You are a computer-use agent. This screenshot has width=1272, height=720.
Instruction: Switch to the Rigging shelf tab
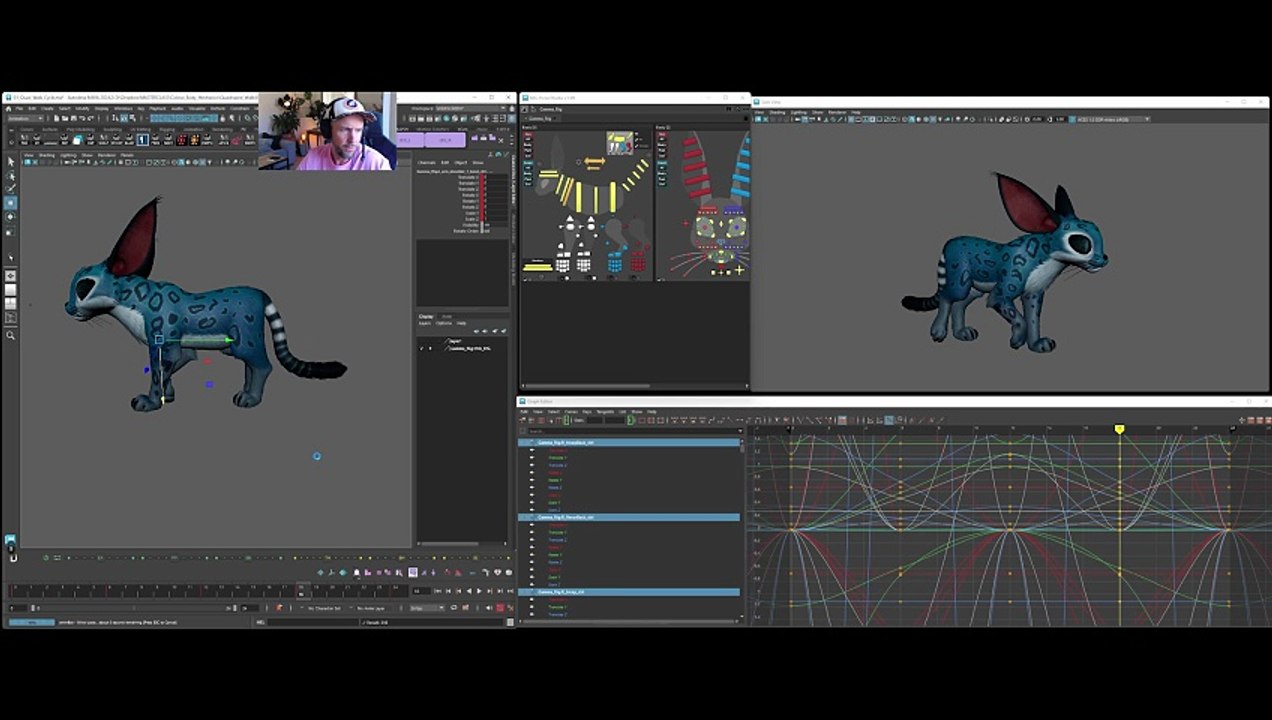point(167,129)
